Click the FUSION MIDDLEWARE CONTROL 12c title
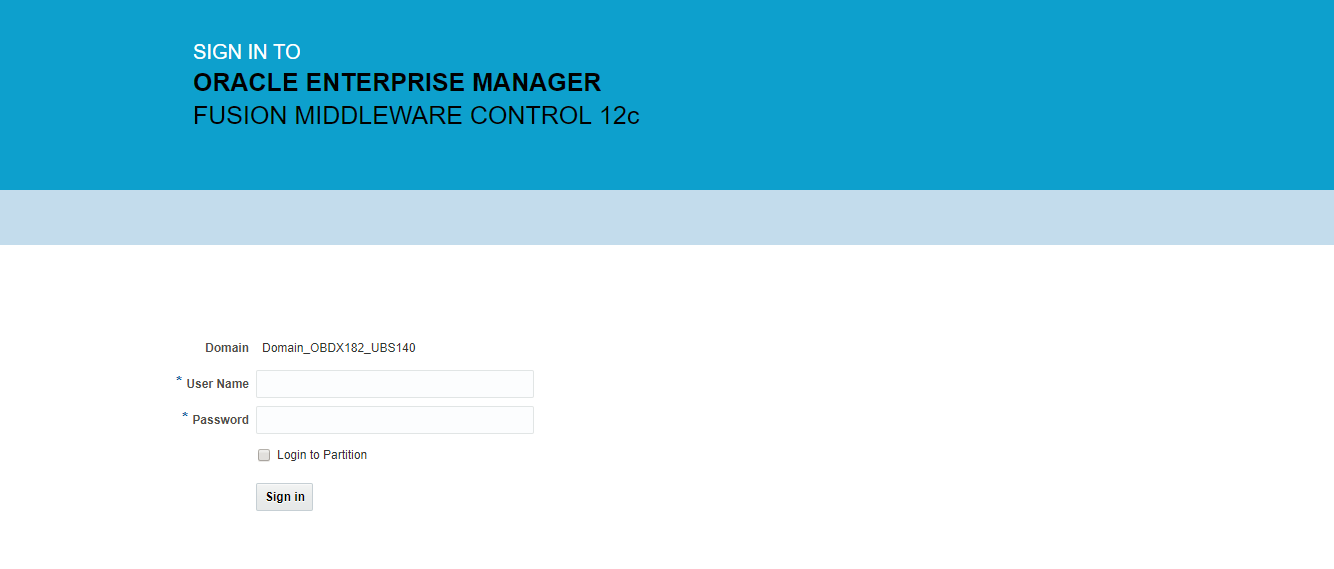Image resolution: width=1334 pixels, height=569 pixels. click(416, 116)
